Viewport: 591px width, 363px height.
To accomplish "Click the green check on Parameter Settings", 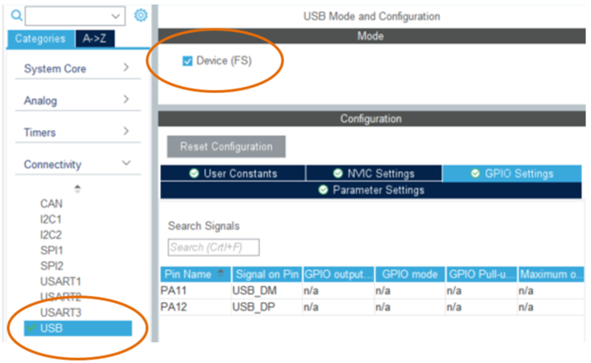I will point(323,190).
